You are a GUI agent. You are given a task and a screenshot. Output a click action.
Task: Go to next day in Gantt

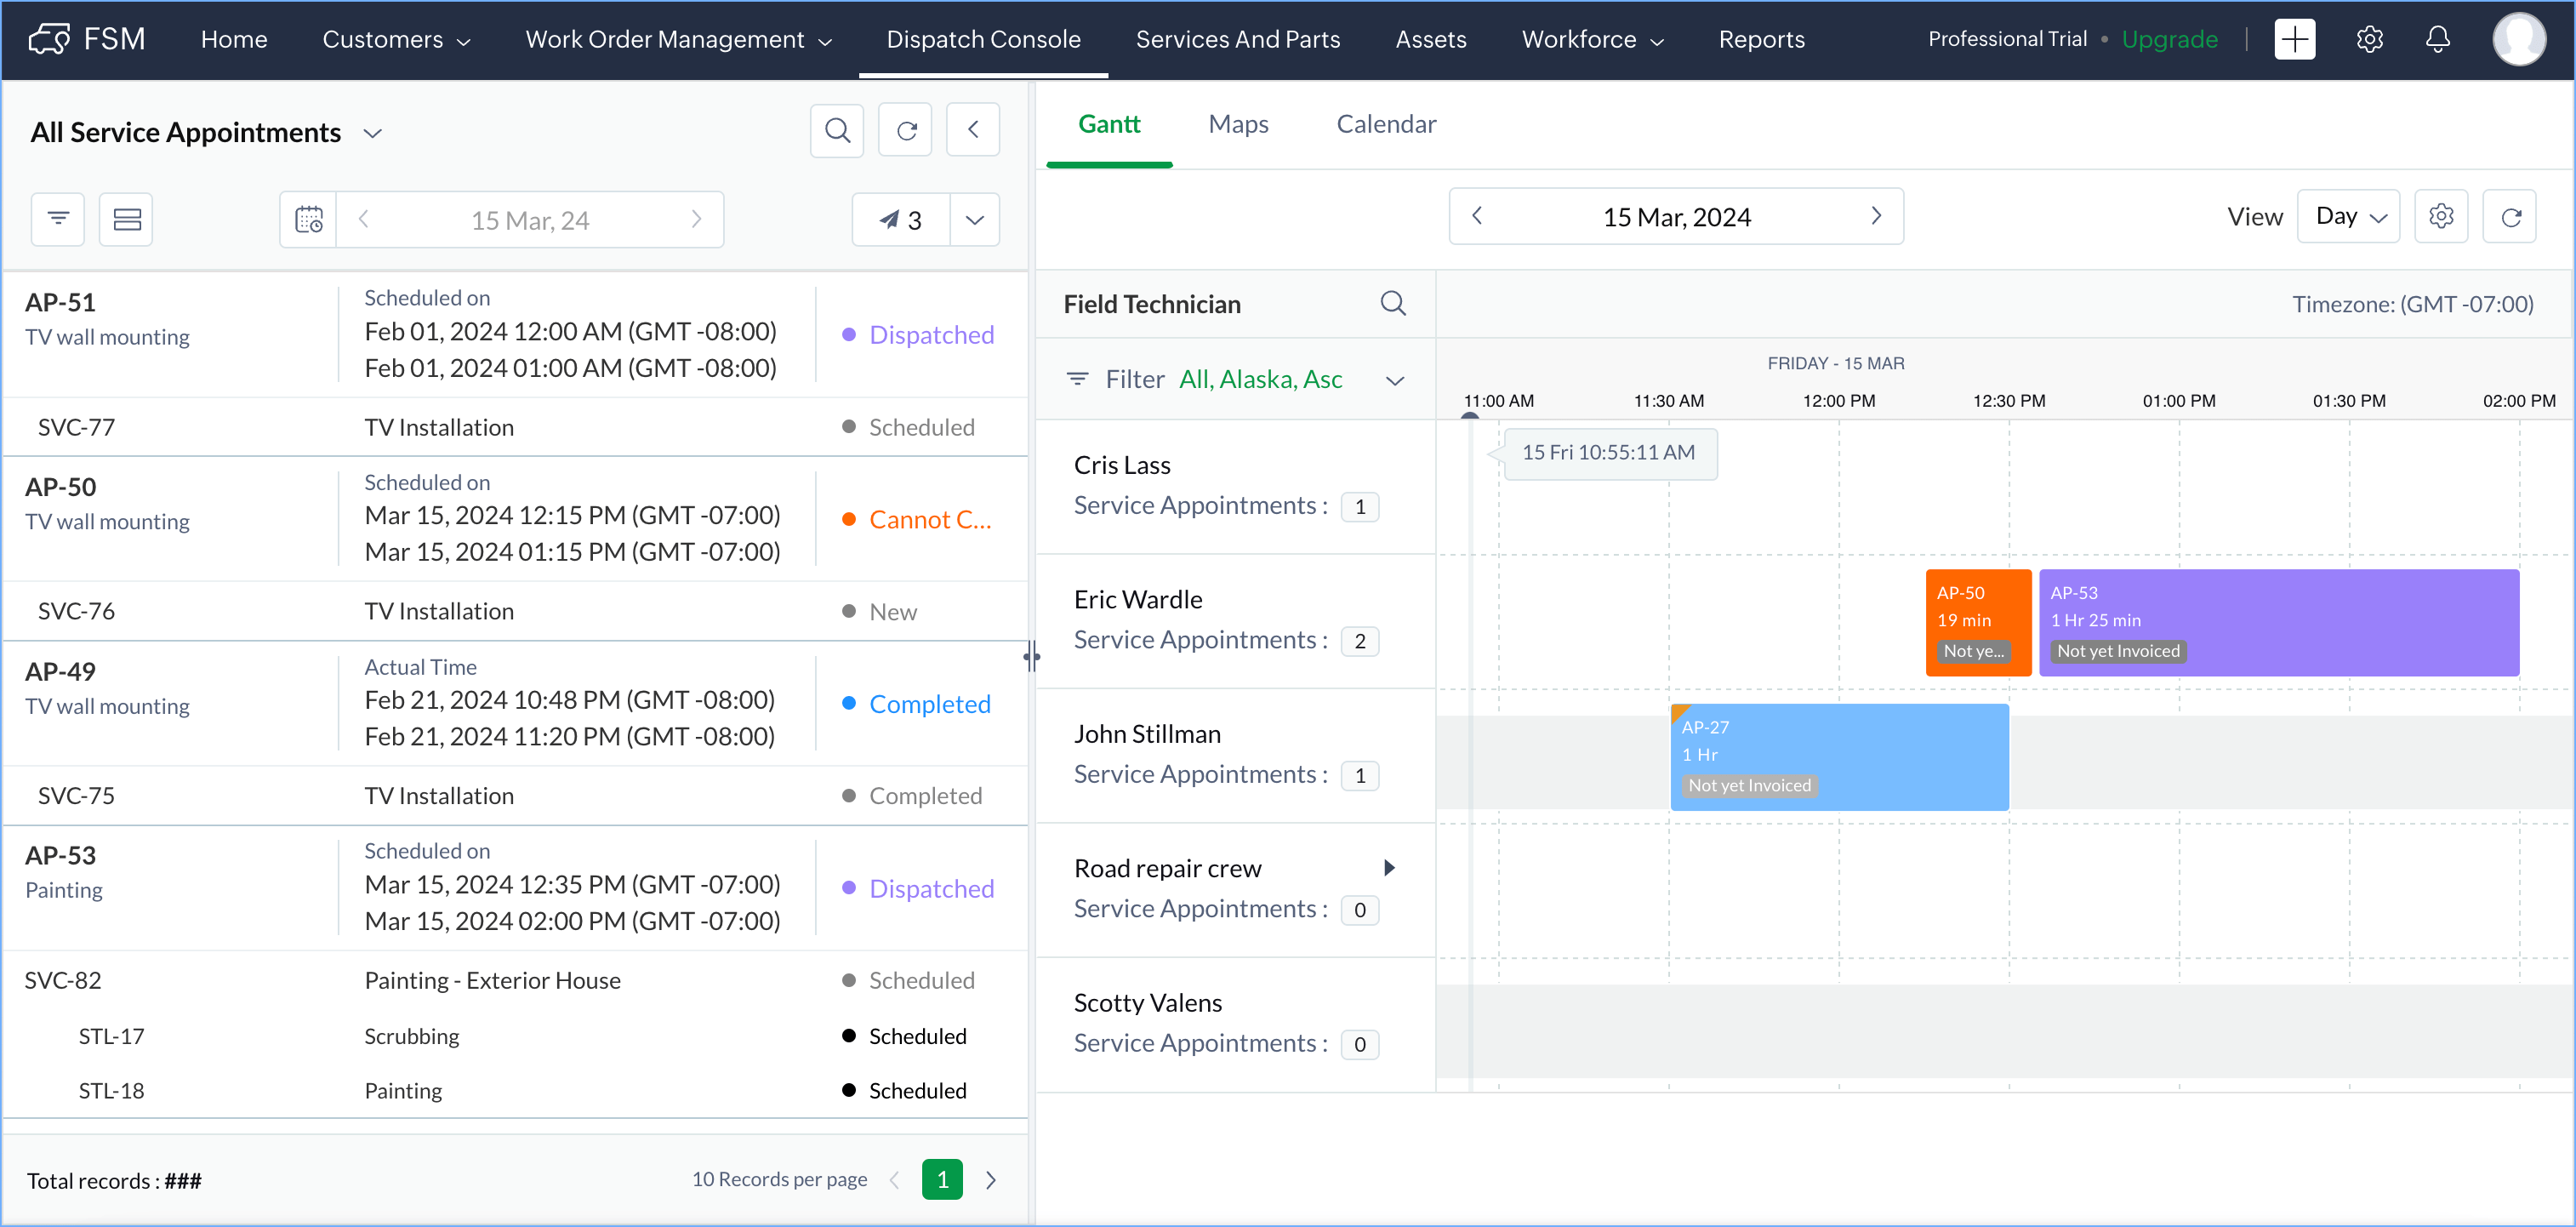pos(1876,217)
